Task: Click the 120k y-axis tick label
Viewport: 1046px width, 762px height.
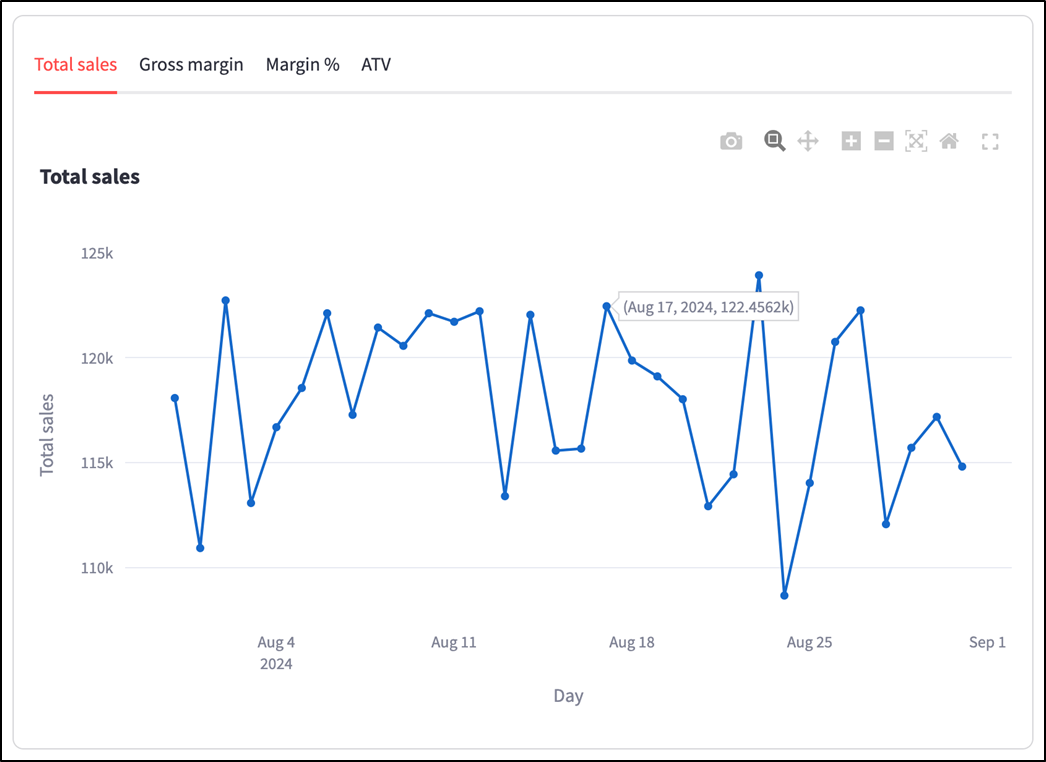Action: [x=97, y=358]
